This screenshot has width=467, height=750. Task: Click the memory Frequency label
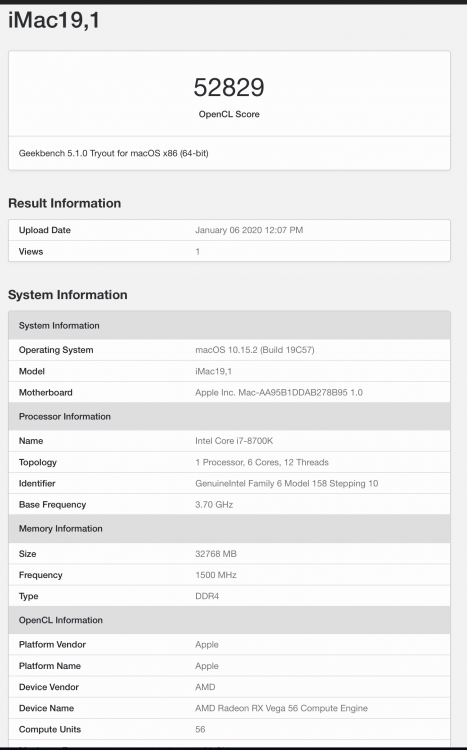[x=41, y=575]
